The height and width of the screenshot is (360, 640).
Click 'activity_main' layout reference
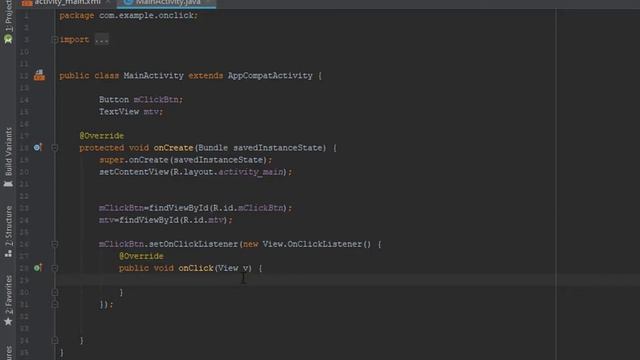tap(251, 172)
